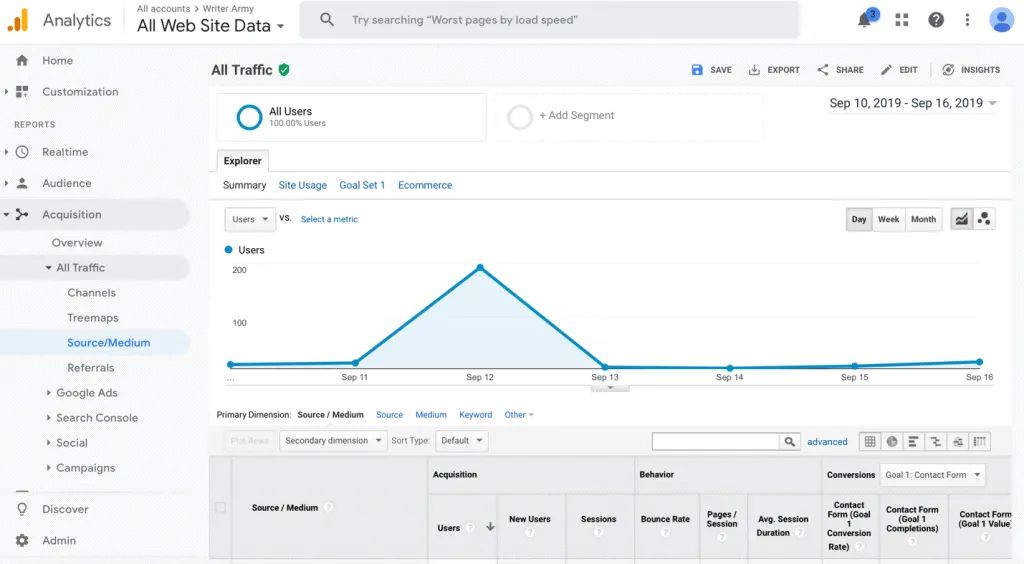
Task: Switch chart to motion chart view
Action: coord(984,219)
